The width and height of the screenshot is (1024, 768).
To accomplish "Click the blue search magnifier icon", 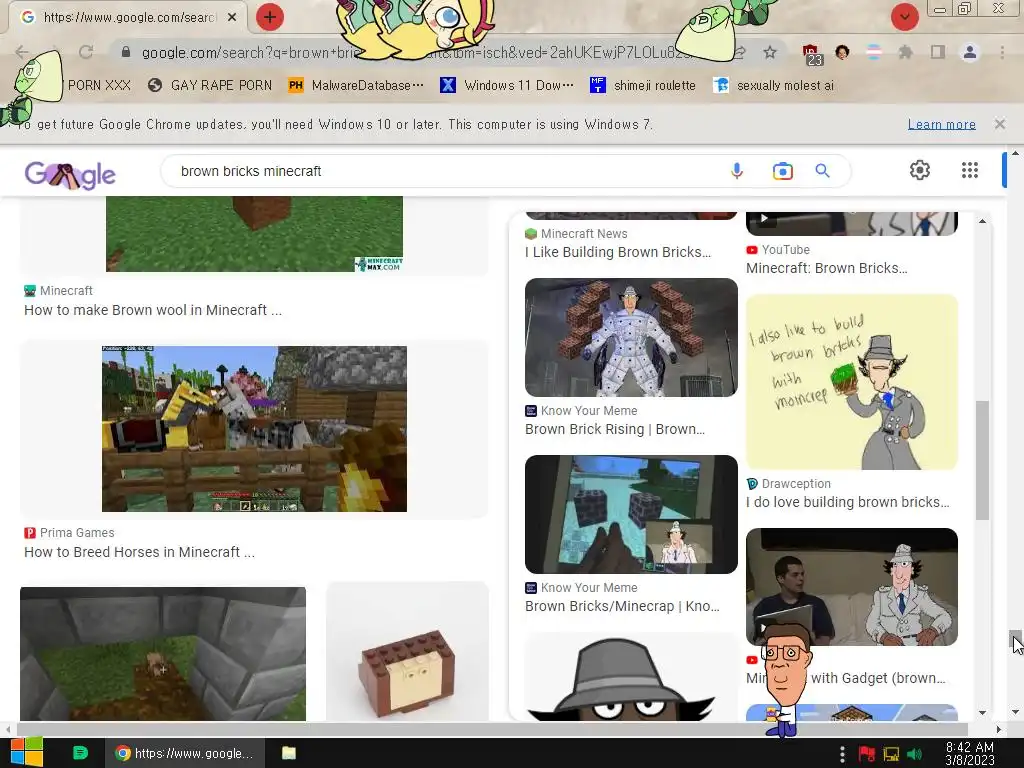I will [x=822, y=171].
